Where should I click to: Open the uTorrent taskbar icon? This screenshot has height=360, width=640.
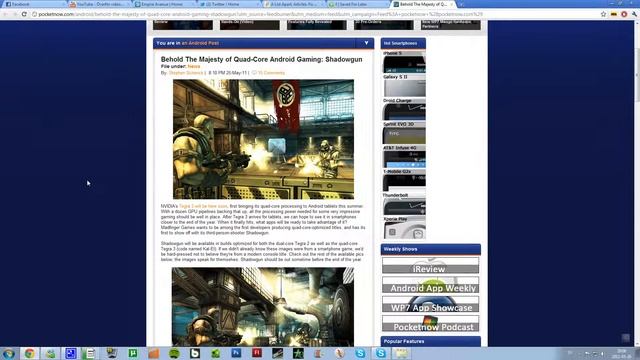(x=133, y=353)
